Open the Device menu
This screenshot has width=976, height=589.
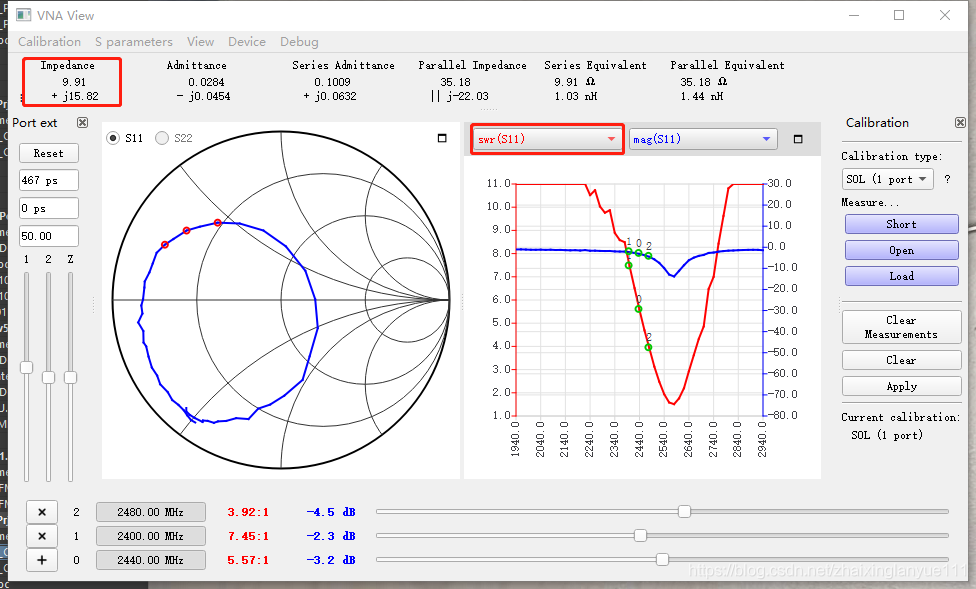[x=246, y=42]
